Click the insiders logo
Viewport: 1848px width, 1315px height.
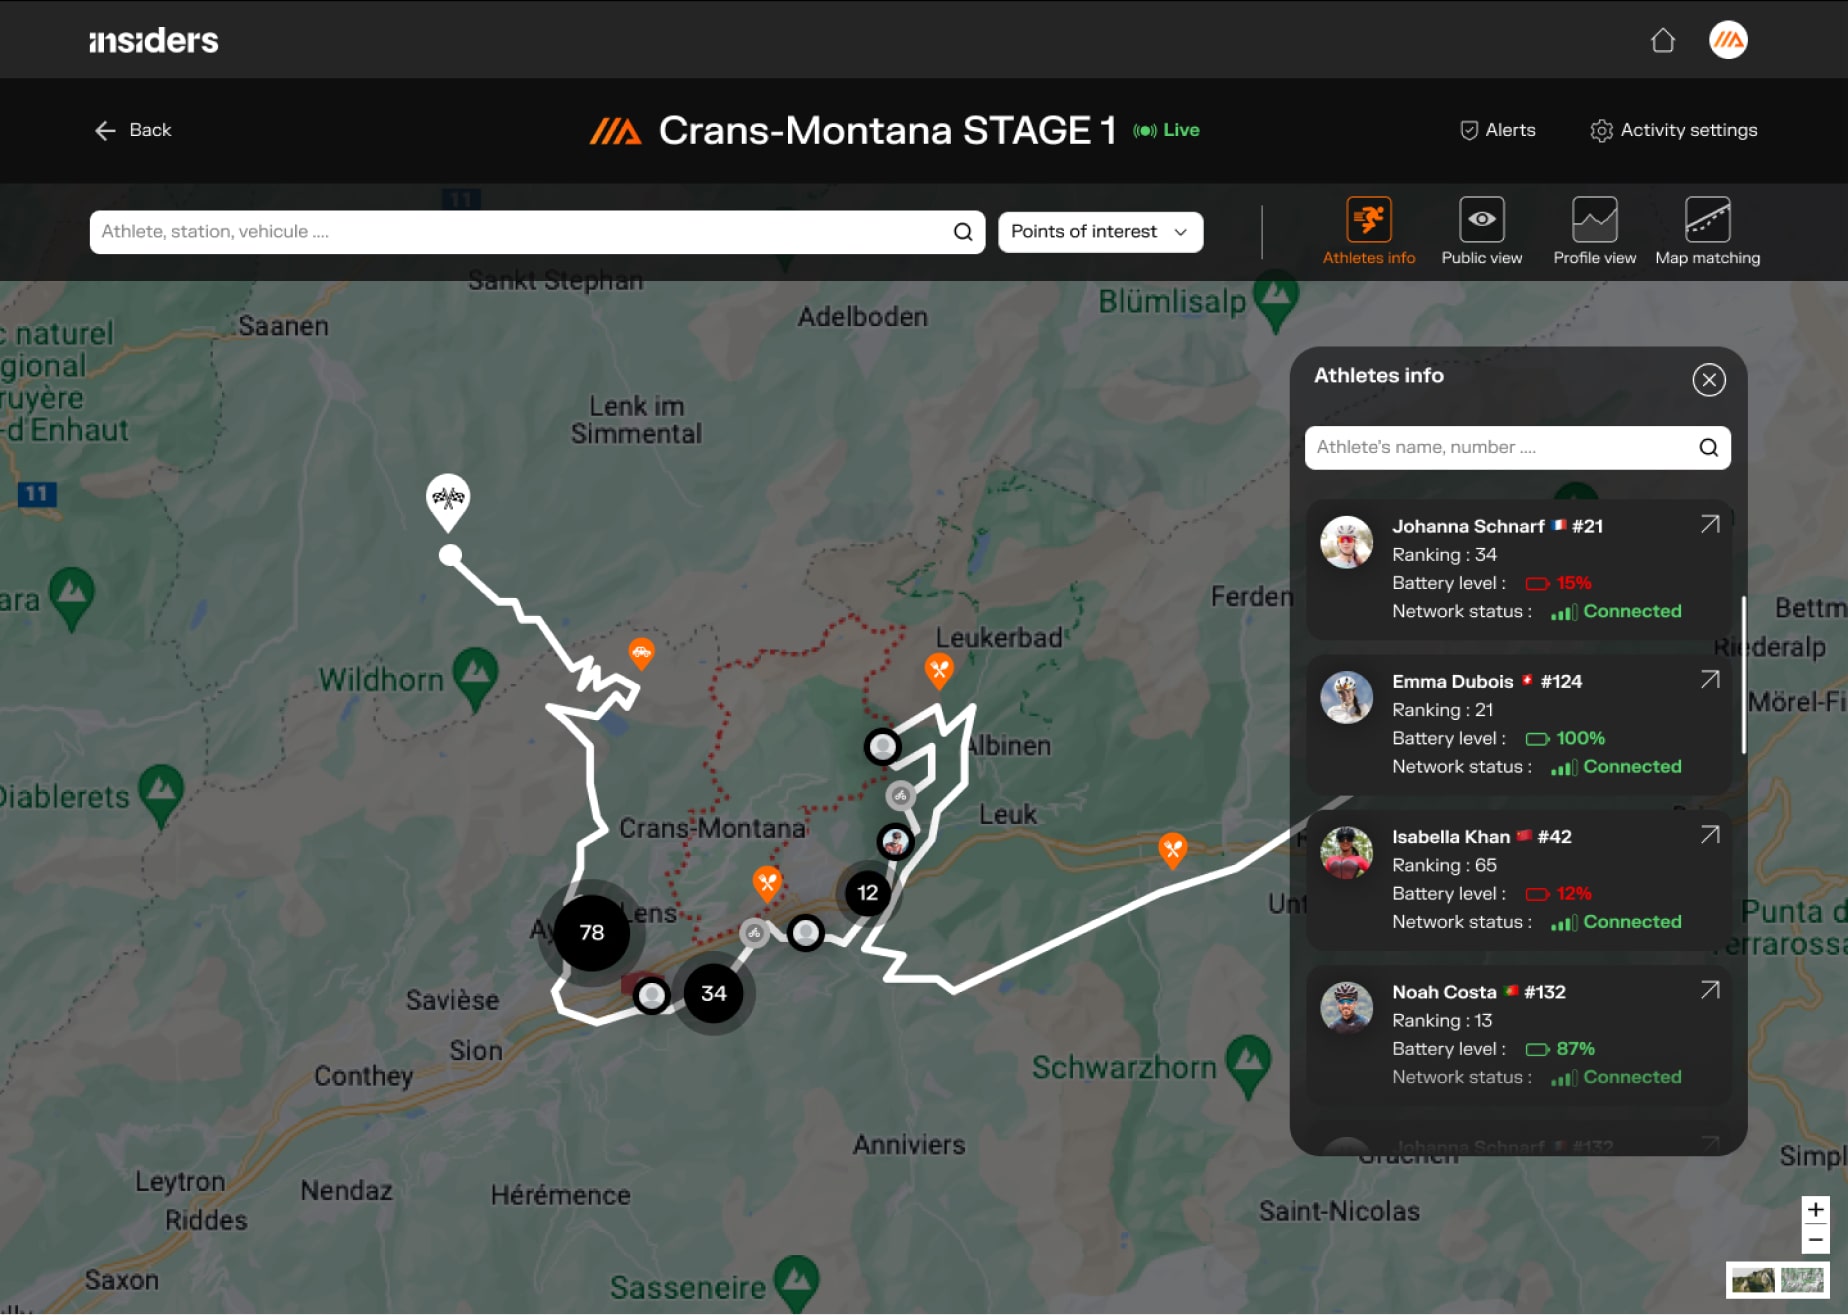[153, 40]
